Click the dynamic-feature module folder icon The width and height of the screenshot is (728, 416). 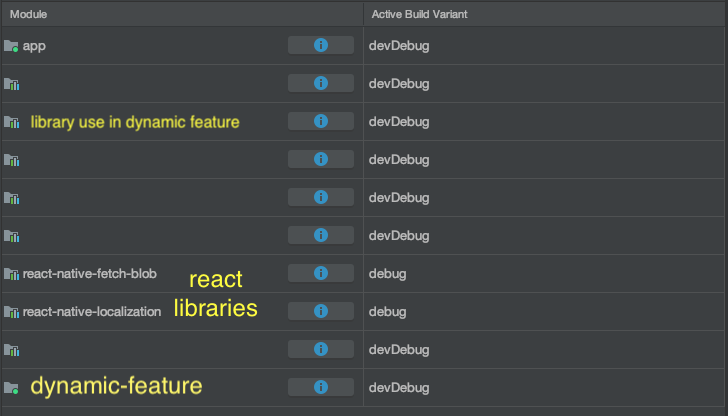point(11,388)
